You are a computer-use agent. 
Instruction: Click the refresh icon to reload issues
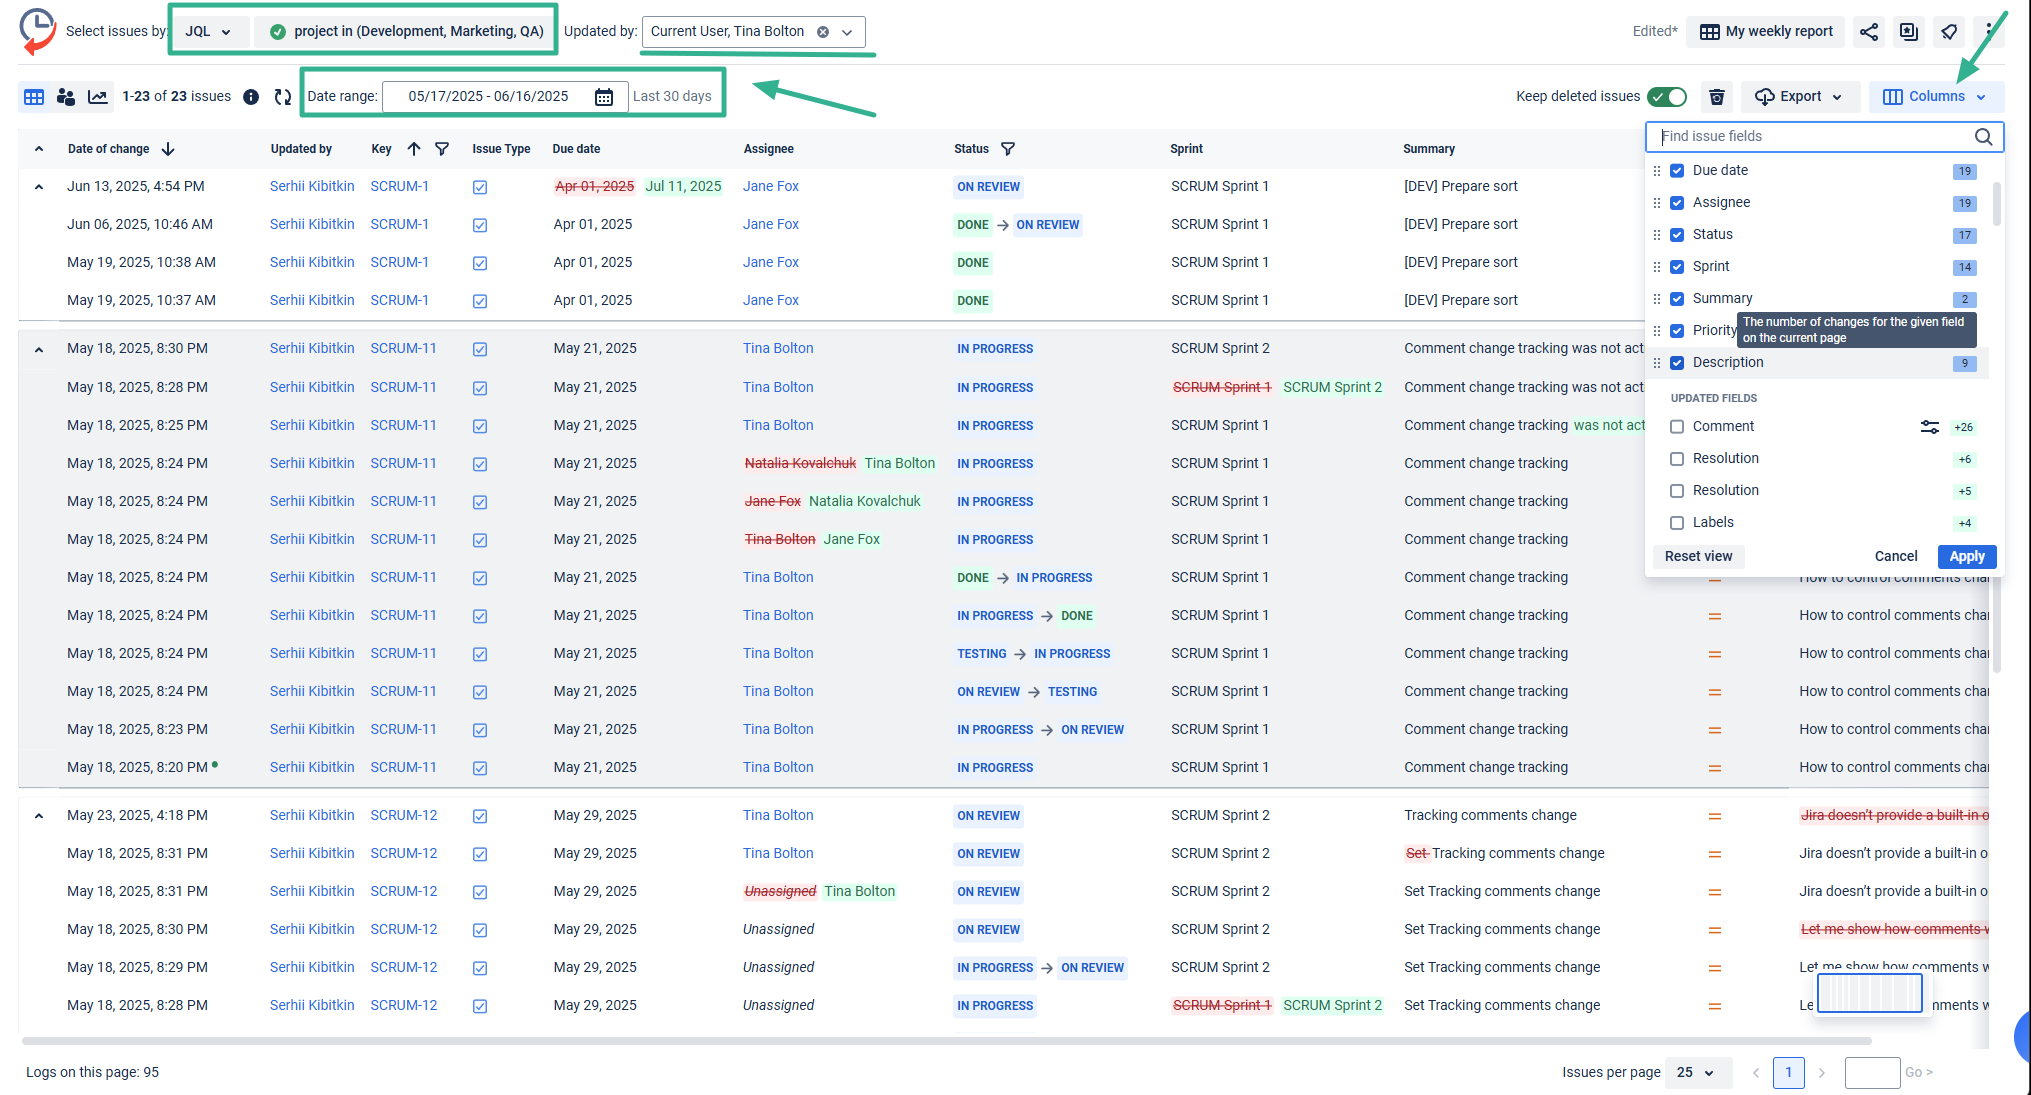click(283, 96)
